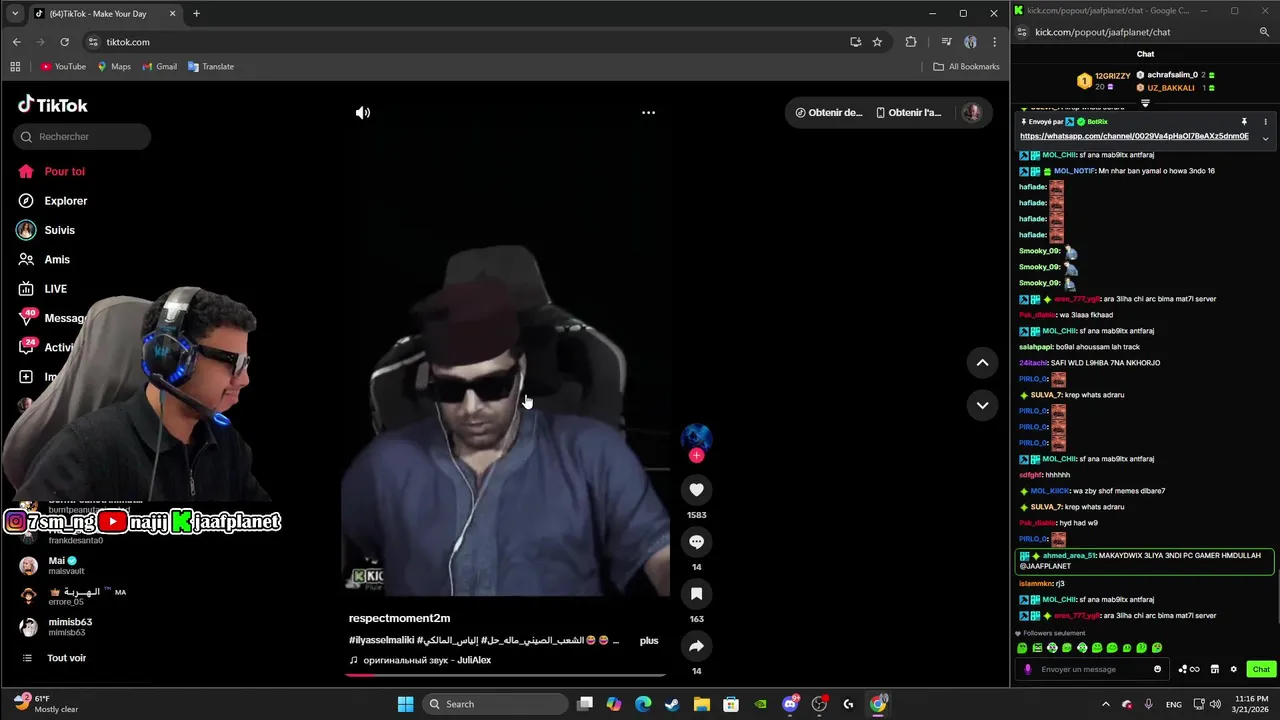The width and height of the screenshot is (1280, 720).
Task: Show hidden system tray icons
Action: [x=1105, y=704]
